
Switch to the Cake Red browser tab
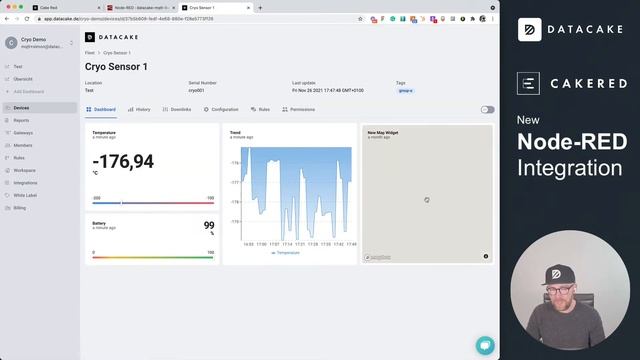click(x=67, y=8)
